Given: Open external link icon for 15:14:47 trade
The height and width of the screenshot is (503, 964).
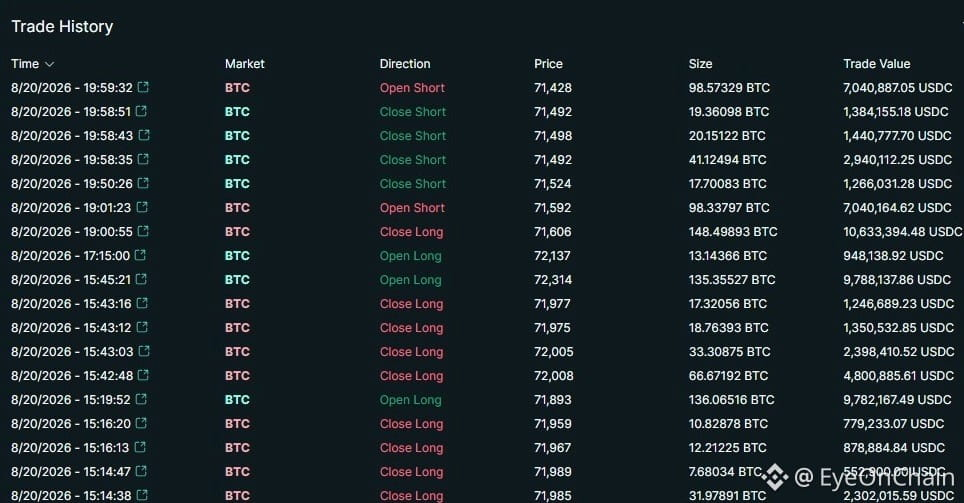Looking at the screenshot, I should point(141,471).
